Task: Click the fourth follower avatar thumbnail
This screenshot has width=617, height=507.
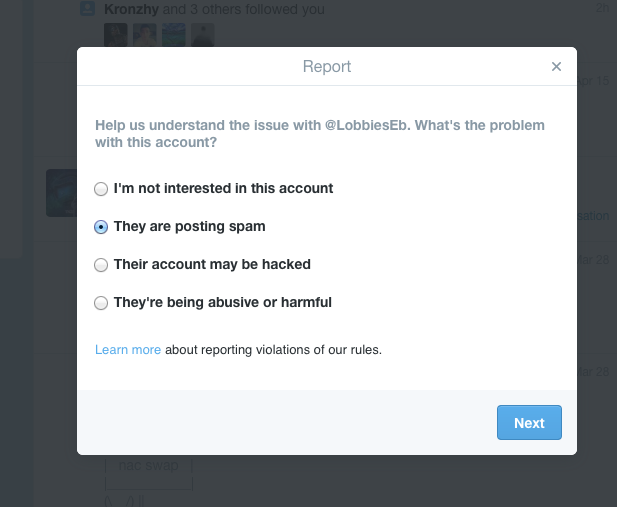Action: tap(203, 35)
